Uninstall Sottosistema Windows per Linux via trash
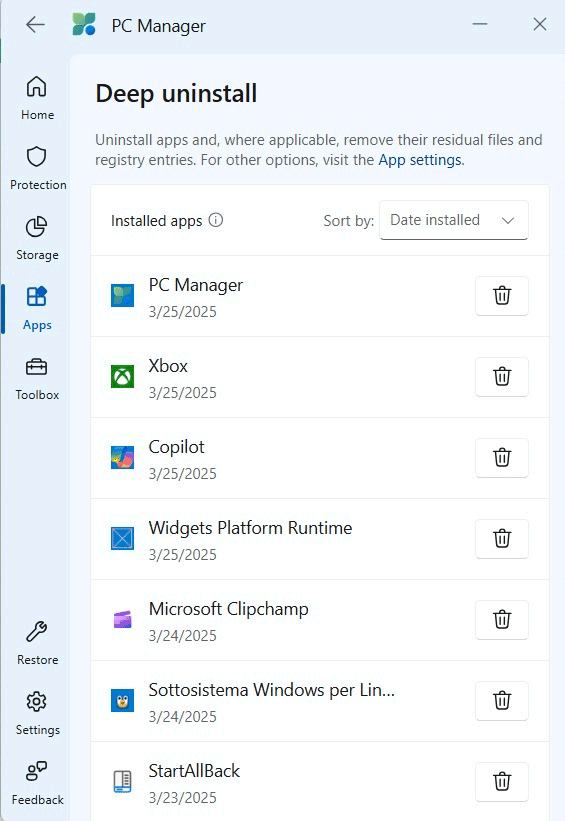The width and height of the screenshot is (565, 821). (502, 701)
